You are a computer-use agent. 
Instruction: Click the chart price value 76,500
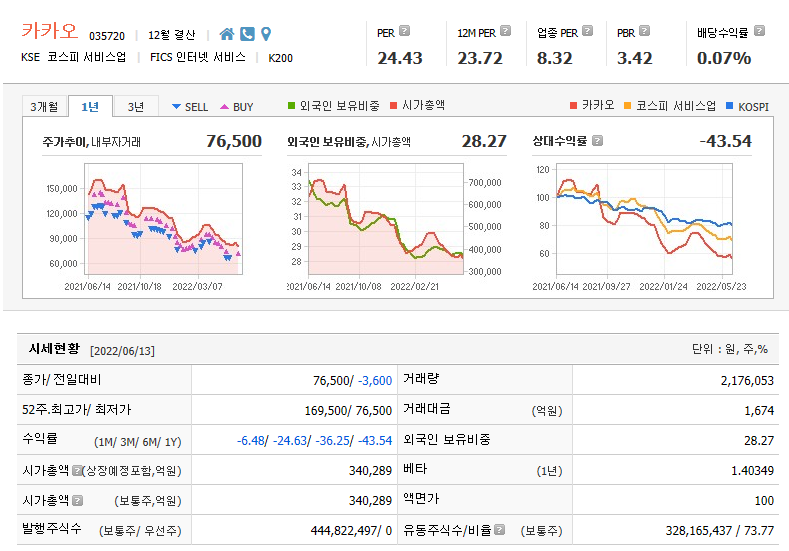tap(234, 141)
